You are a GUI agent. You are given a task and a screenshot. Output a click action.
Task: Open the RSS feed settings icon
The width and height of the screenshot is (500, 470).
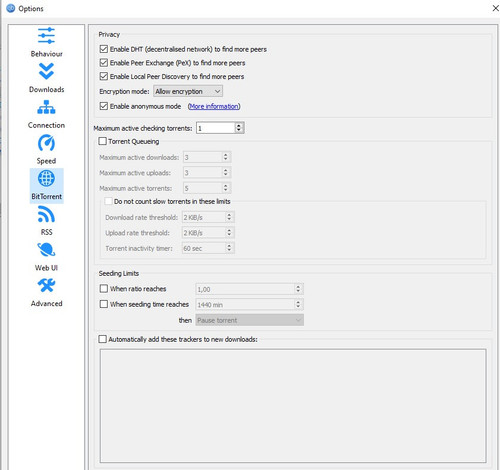(46, 214)
